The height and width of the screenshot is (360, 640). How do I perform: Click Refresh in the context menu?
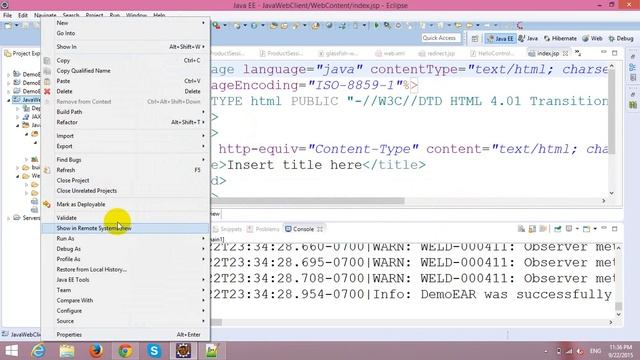pyautogui.click(x=126, y=170)
